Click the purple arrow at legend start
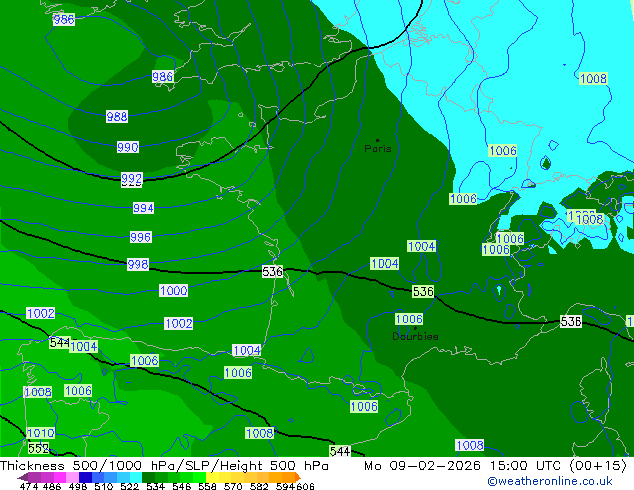Screen dimensions: 634x490 pyautogui.click(x=23, y=477)
